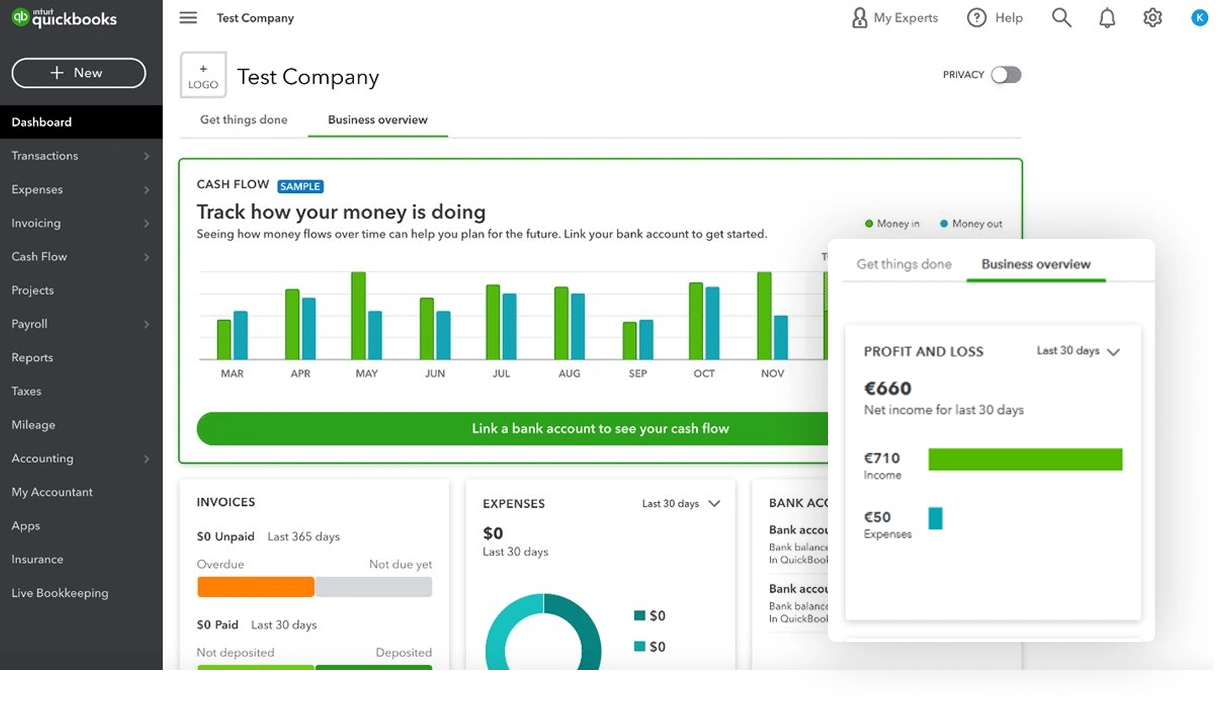Click the Money out legend dot
The width and height of the screenshot is (1222, 713).
click(x=944, y=224)
